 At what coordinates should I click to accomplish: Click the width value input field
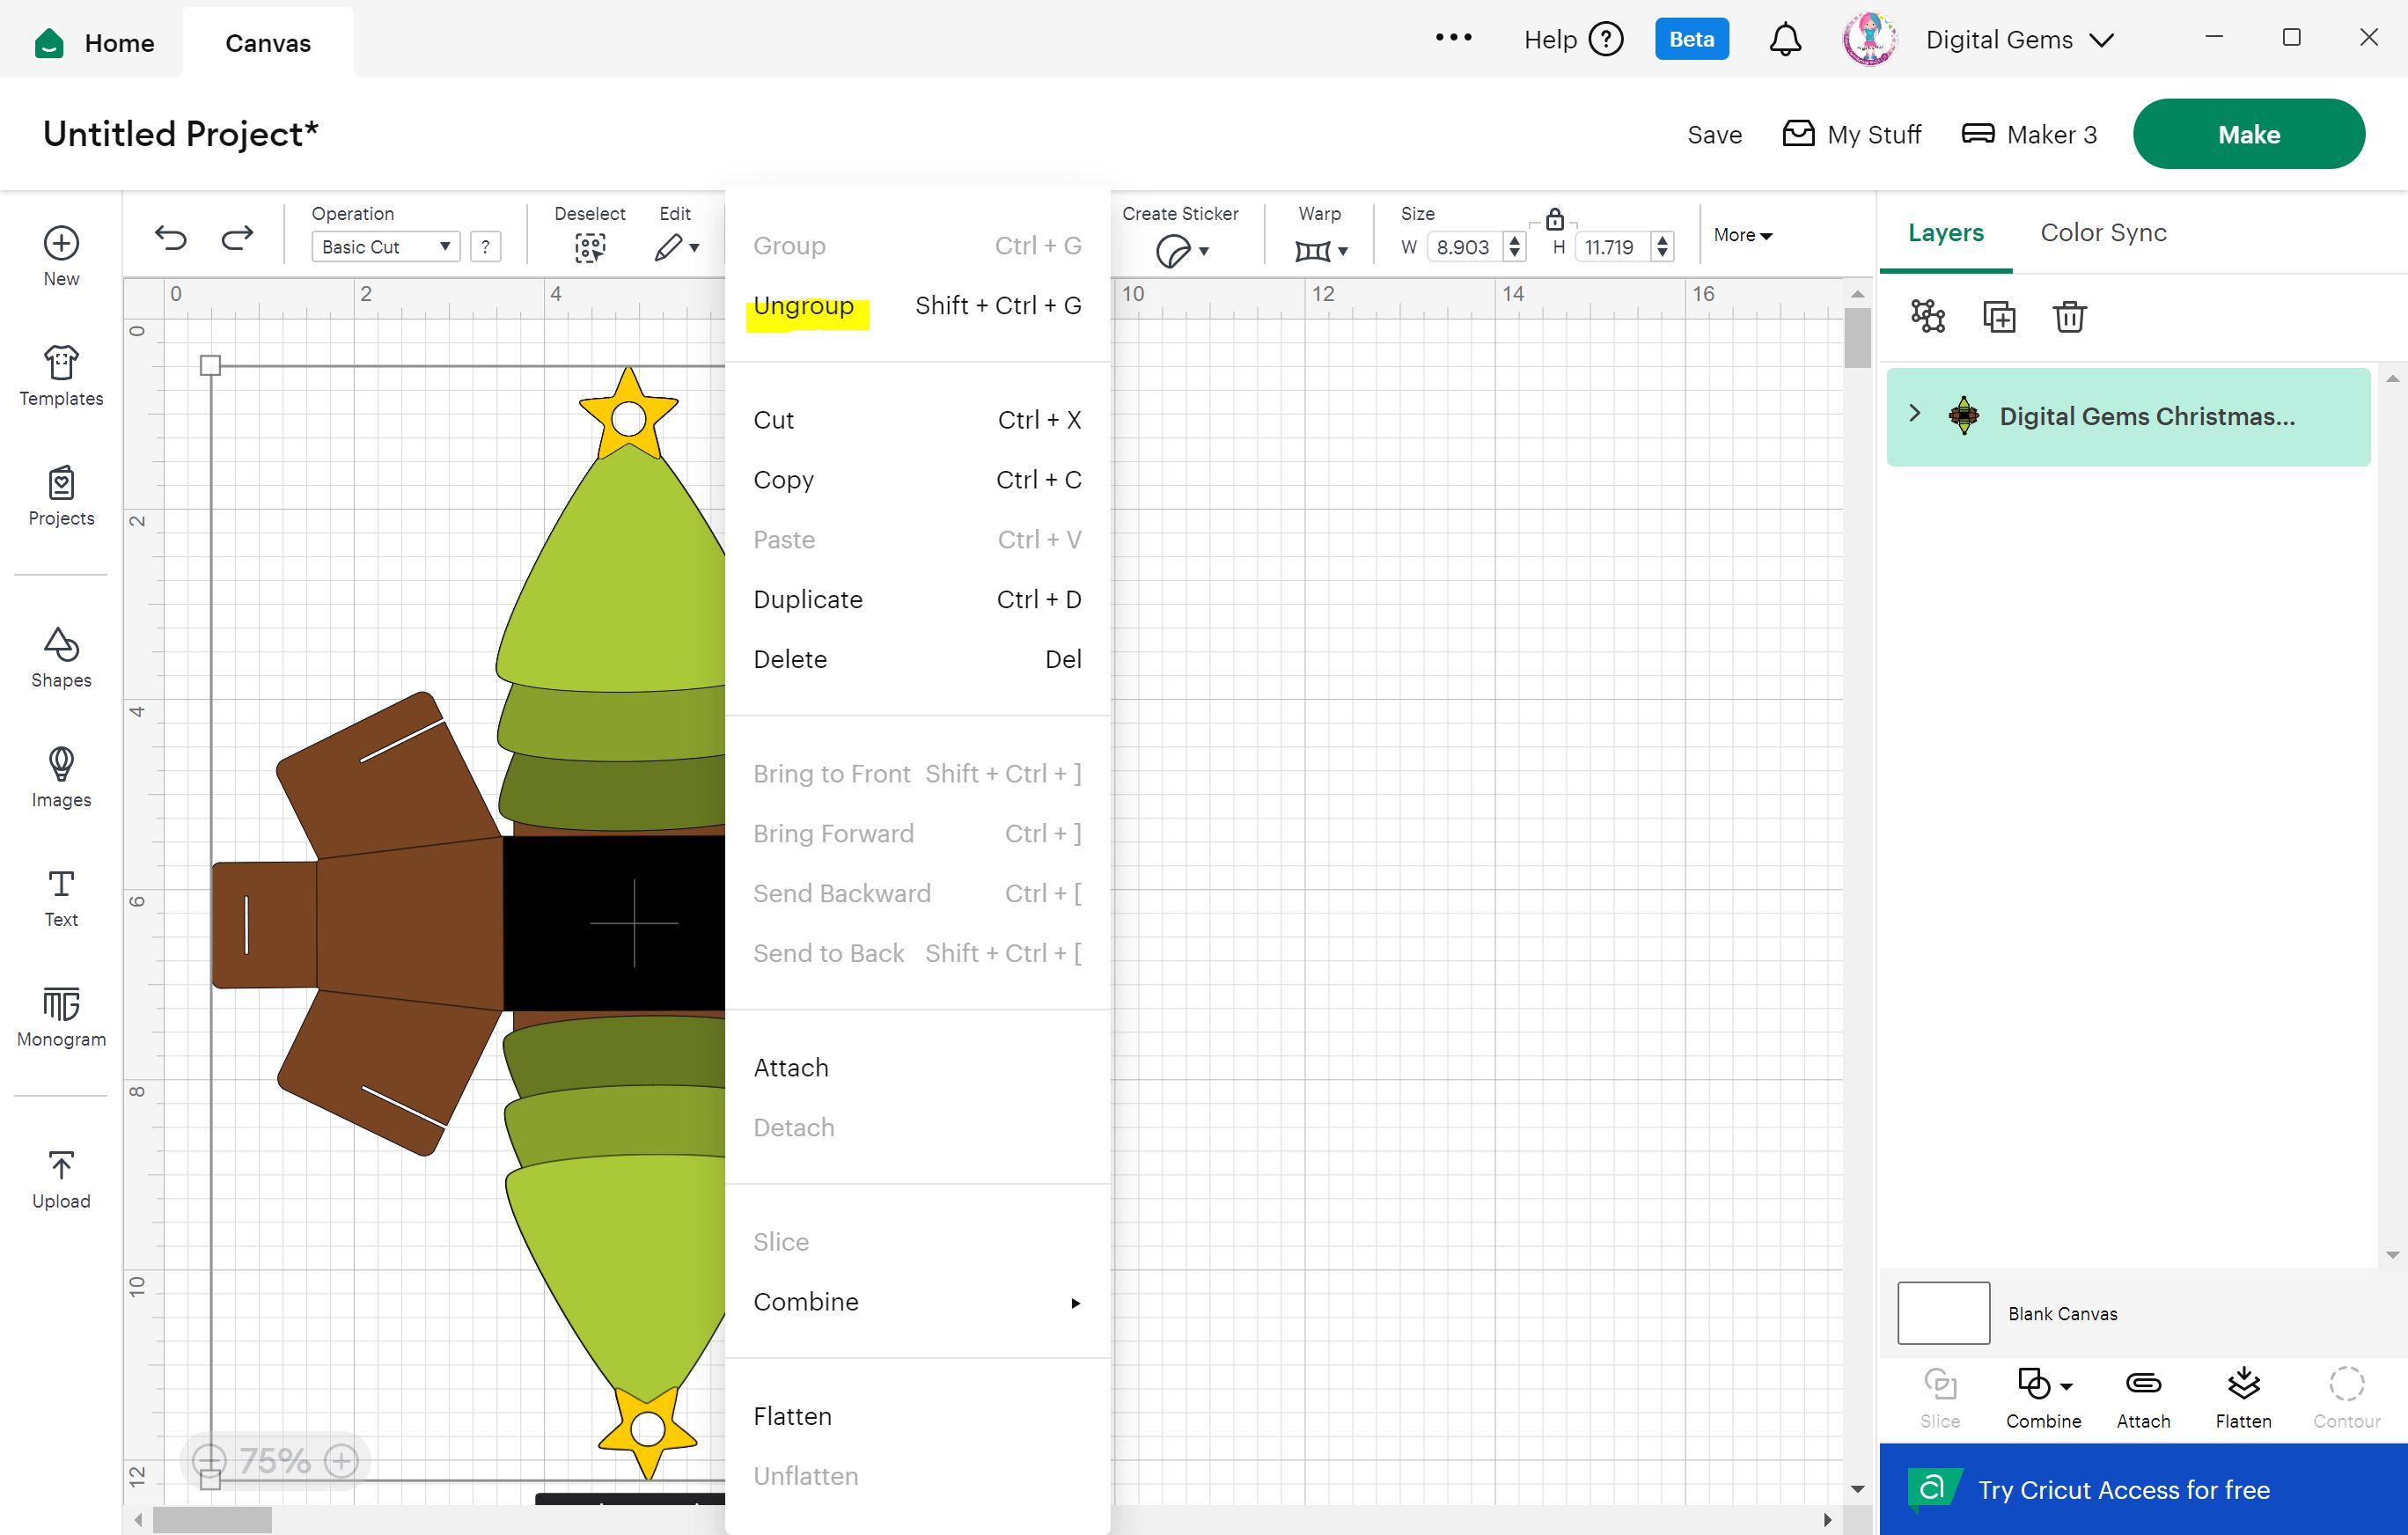pyautogui.click(x=1463, y=247)
